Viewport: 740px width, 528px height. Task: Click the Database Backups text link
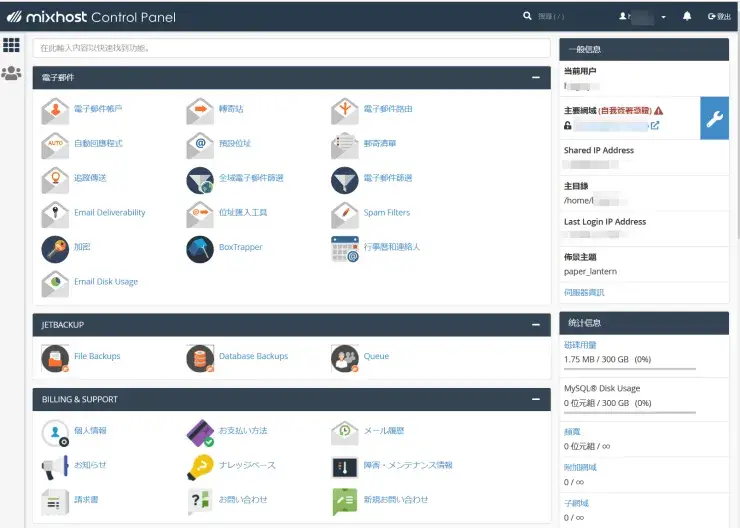point(253,356)
